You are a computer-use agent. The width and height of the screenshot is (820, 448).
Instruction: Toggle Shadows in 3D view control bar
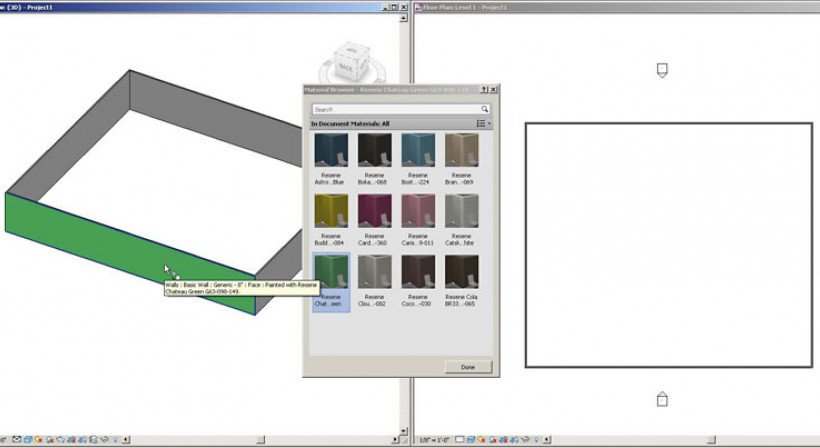(x=50, y=440)
